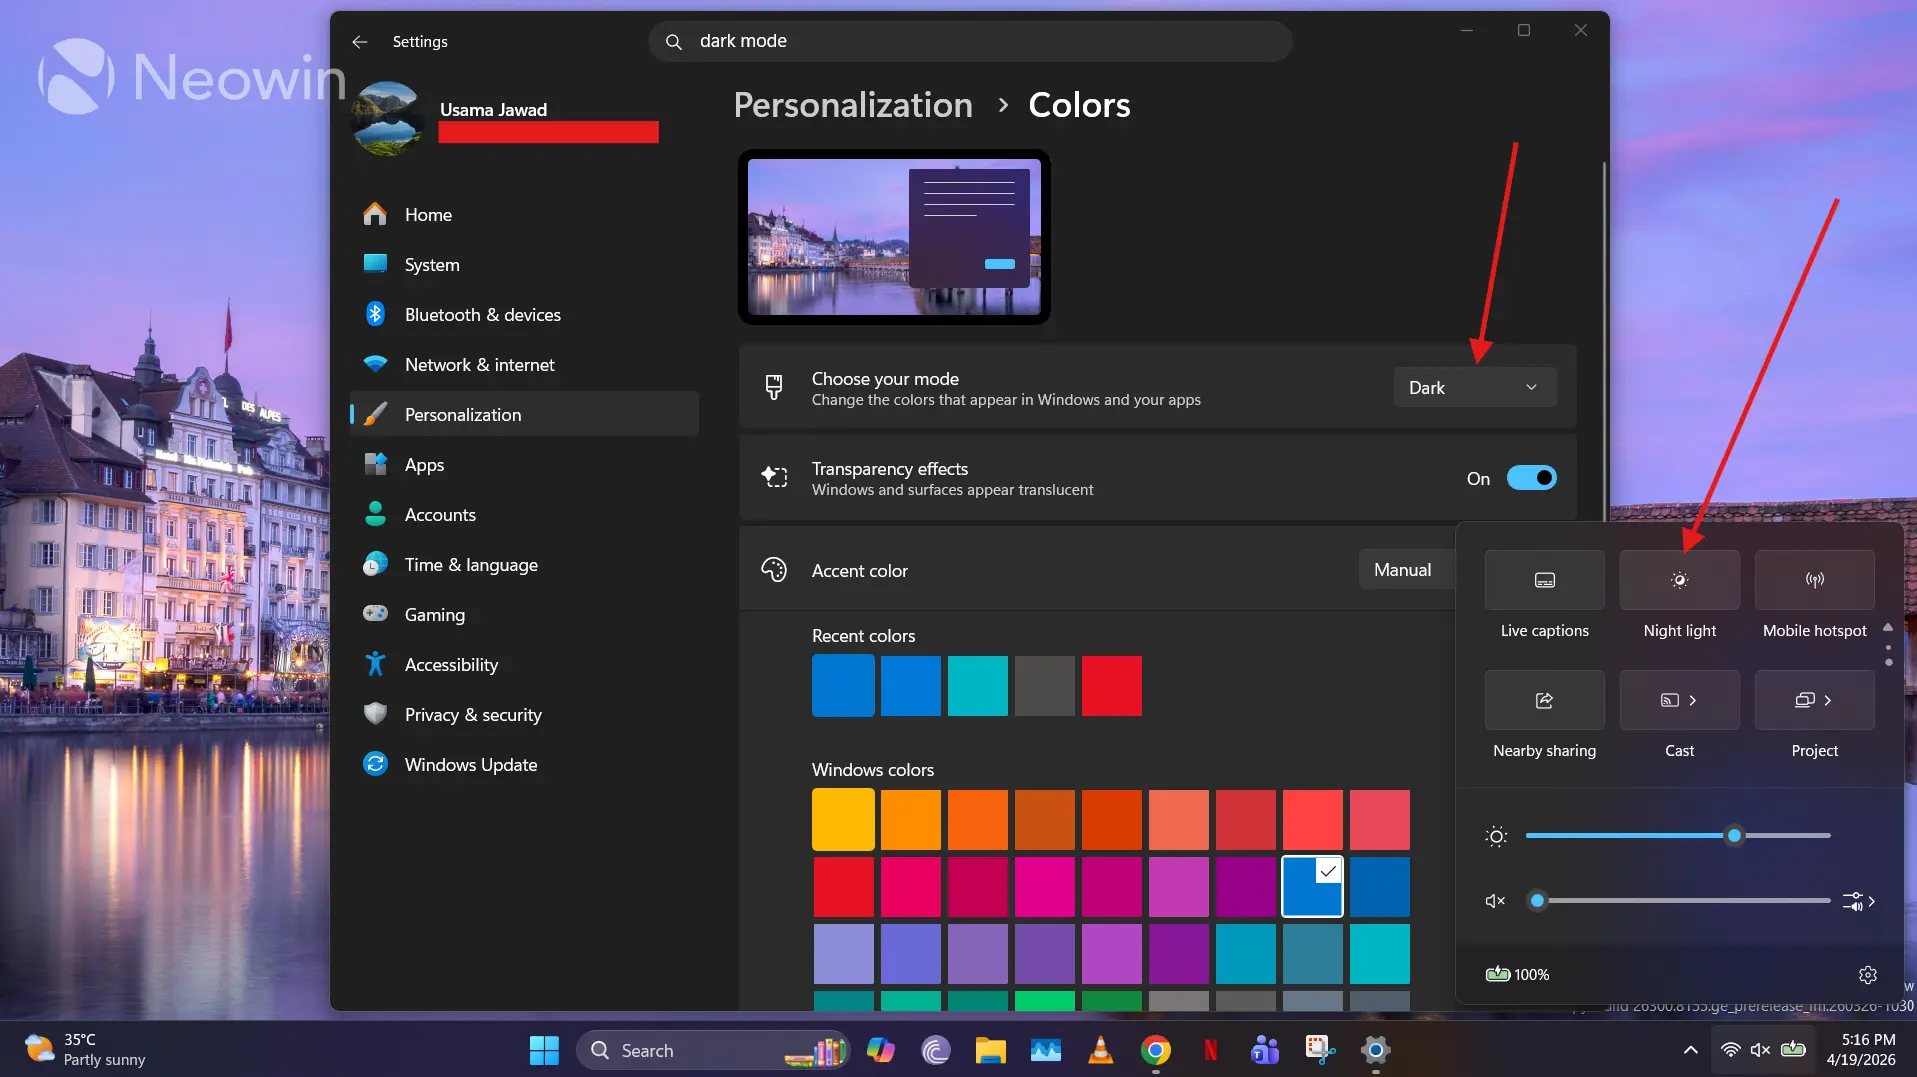1917x1077 pixels.
Task: Click the Personalization breadcrumb link
Action: tap(852, 105)
